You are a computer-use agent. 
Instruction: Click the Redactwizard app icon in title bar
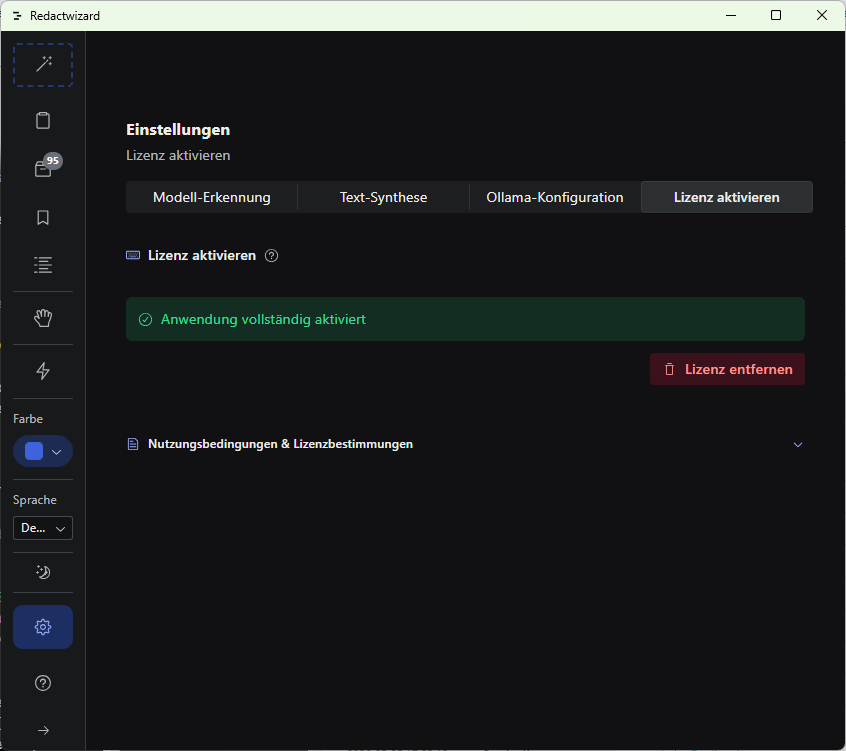(x=17, y=16)
